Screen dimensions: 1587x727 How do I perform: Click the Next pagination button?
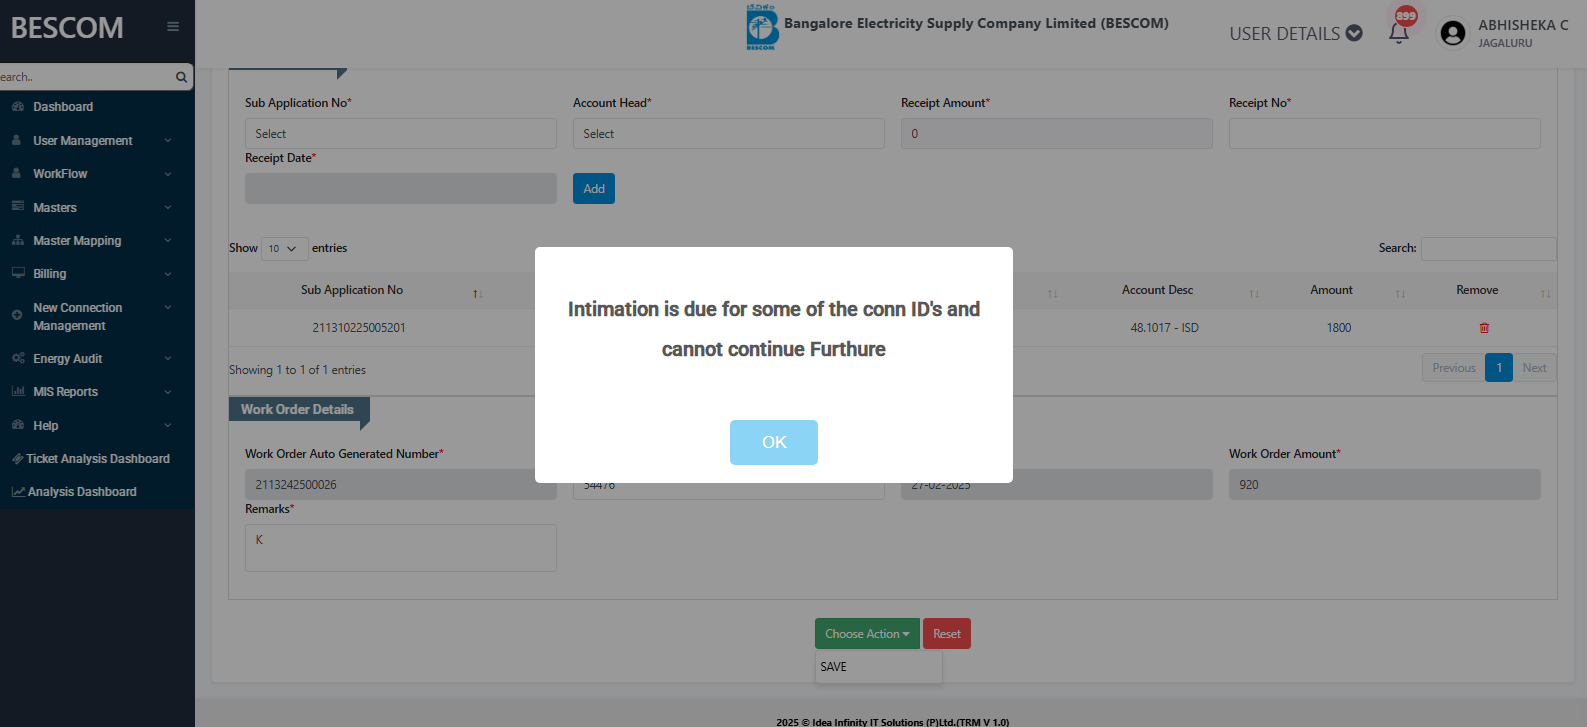point(1534,368)
